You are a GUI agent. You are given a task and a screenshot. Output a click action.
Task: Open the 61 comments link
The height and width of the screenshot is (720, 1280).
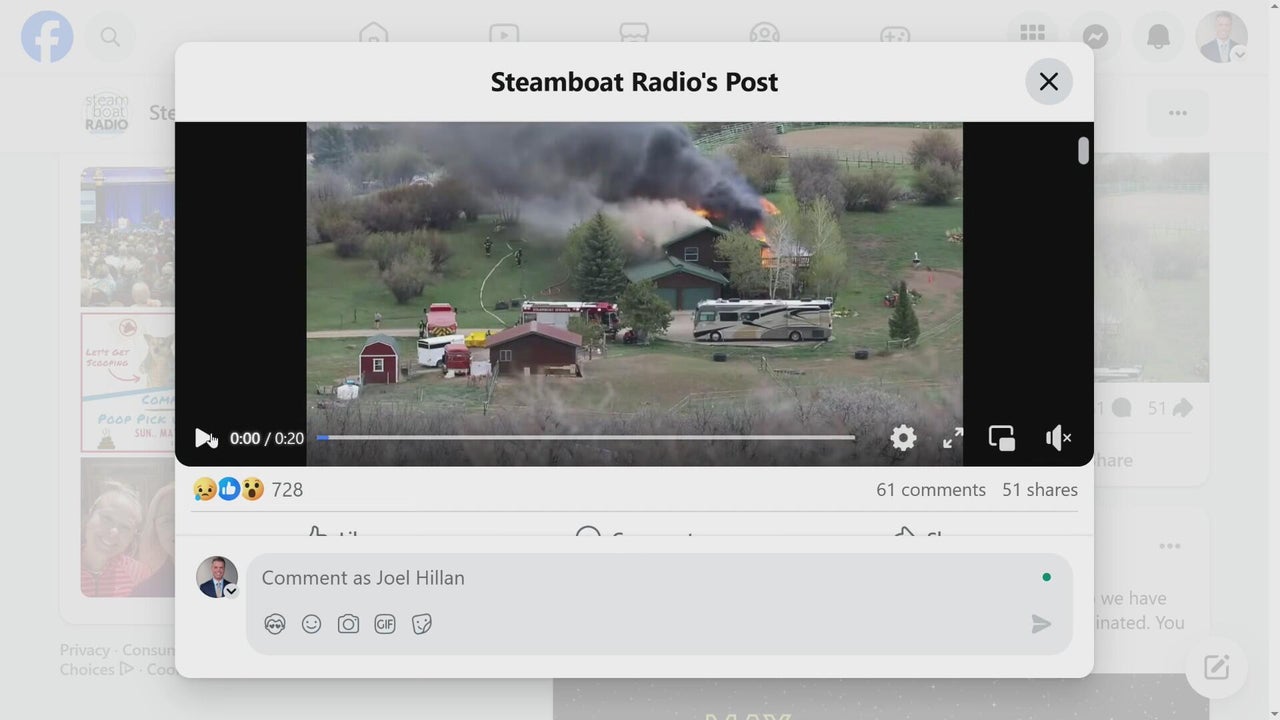click(x=930, y=490)
